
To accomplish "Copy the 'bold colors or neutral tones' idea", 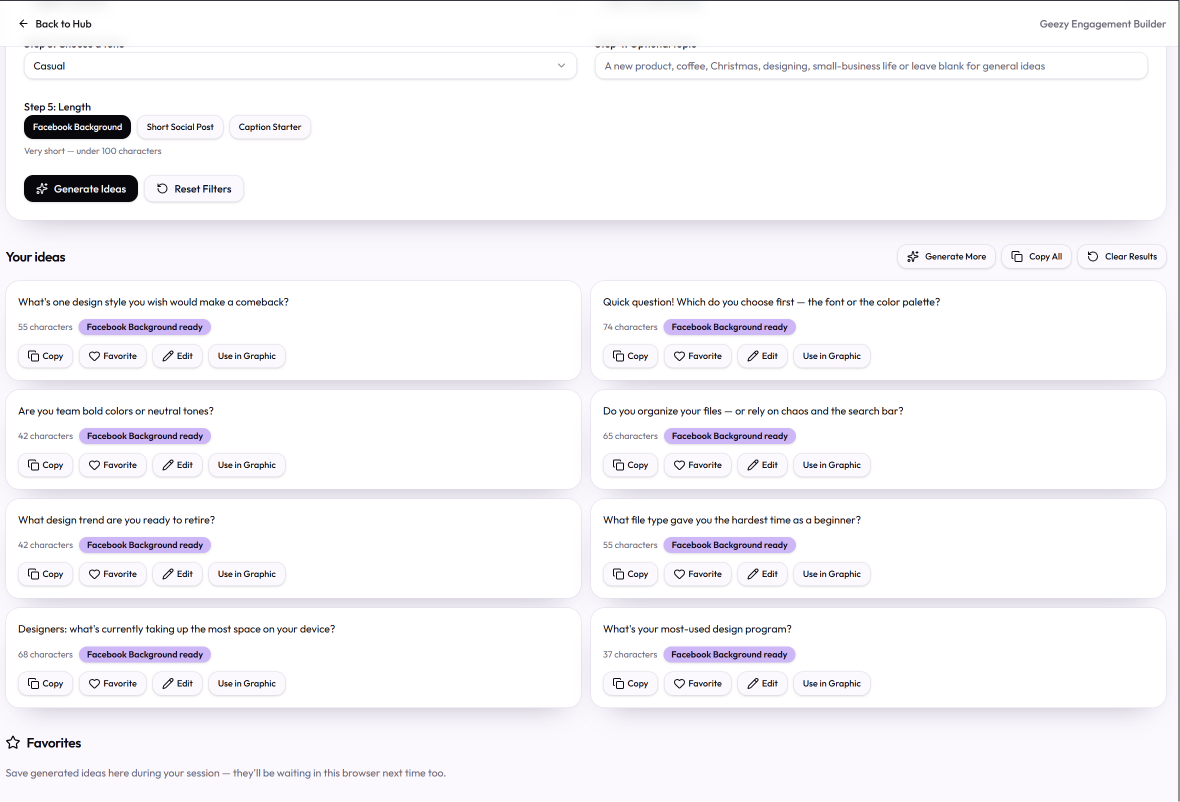I will [x=45, y=465].
